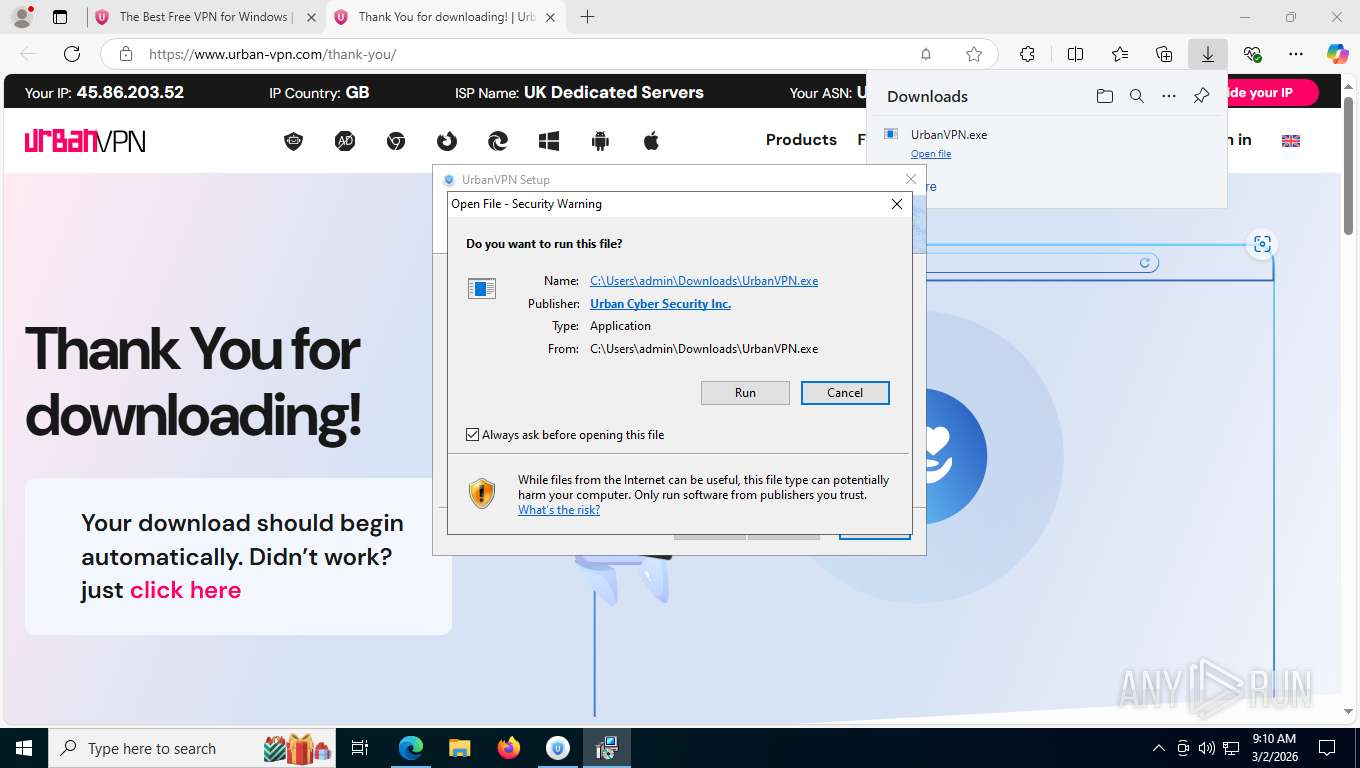Cancel the security warning dialog
The height and width of the screenshot is (768, 1360).
click(845, 393)
